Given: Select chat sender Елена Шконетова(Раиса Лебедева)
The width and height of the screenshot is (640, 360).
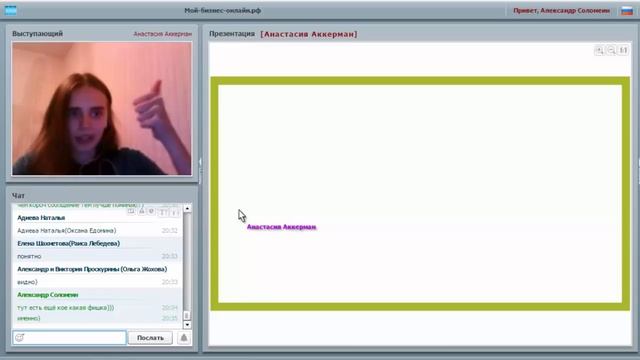Looking at the screenshot, I should 69,243.
